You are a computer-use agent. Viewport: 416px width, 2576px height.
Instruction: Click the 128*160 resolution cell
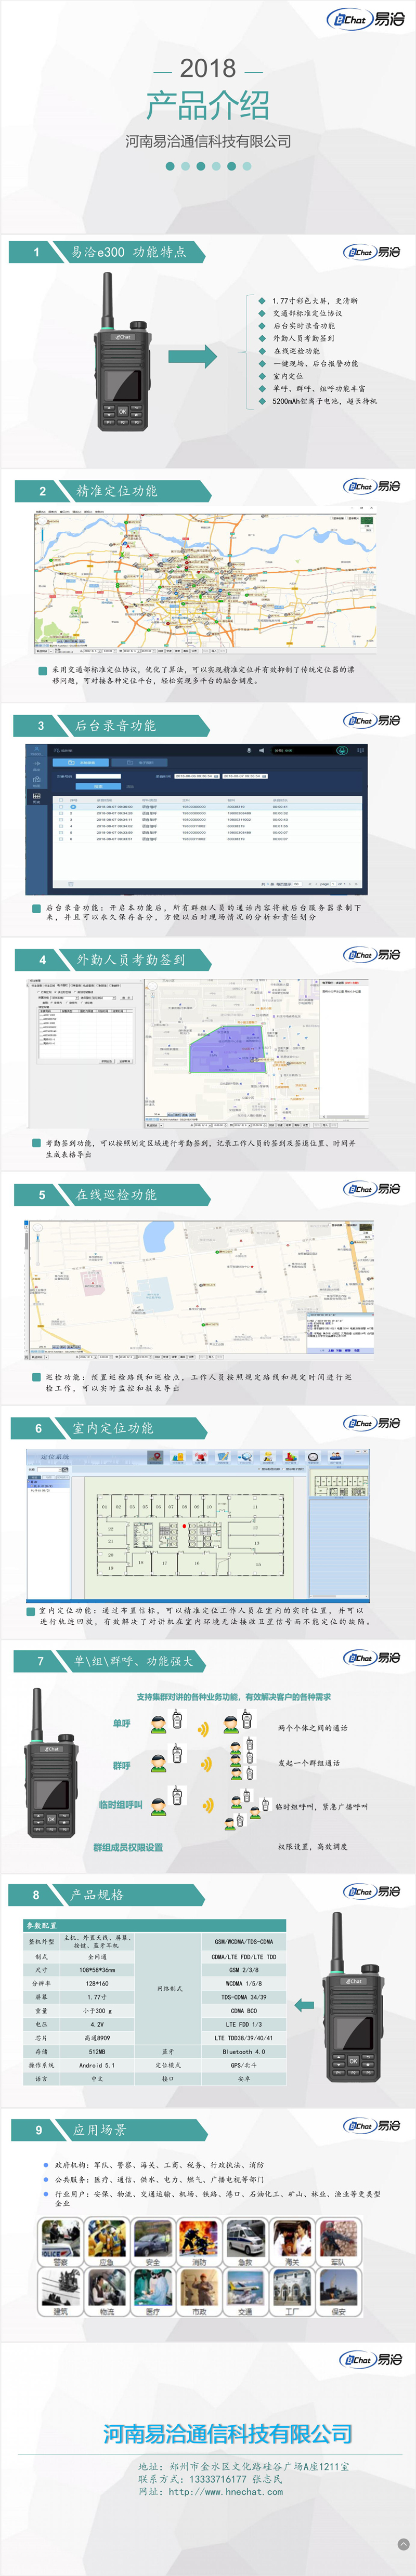pyautogui.click(x=97, y=1984)
